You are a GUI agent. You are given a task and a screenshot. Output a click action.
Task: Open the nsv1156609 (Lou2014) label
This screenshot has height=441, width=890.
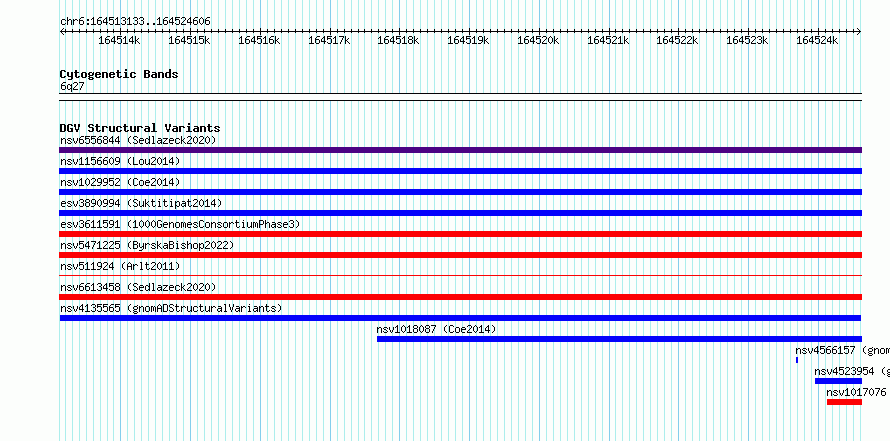coord(120,161)
